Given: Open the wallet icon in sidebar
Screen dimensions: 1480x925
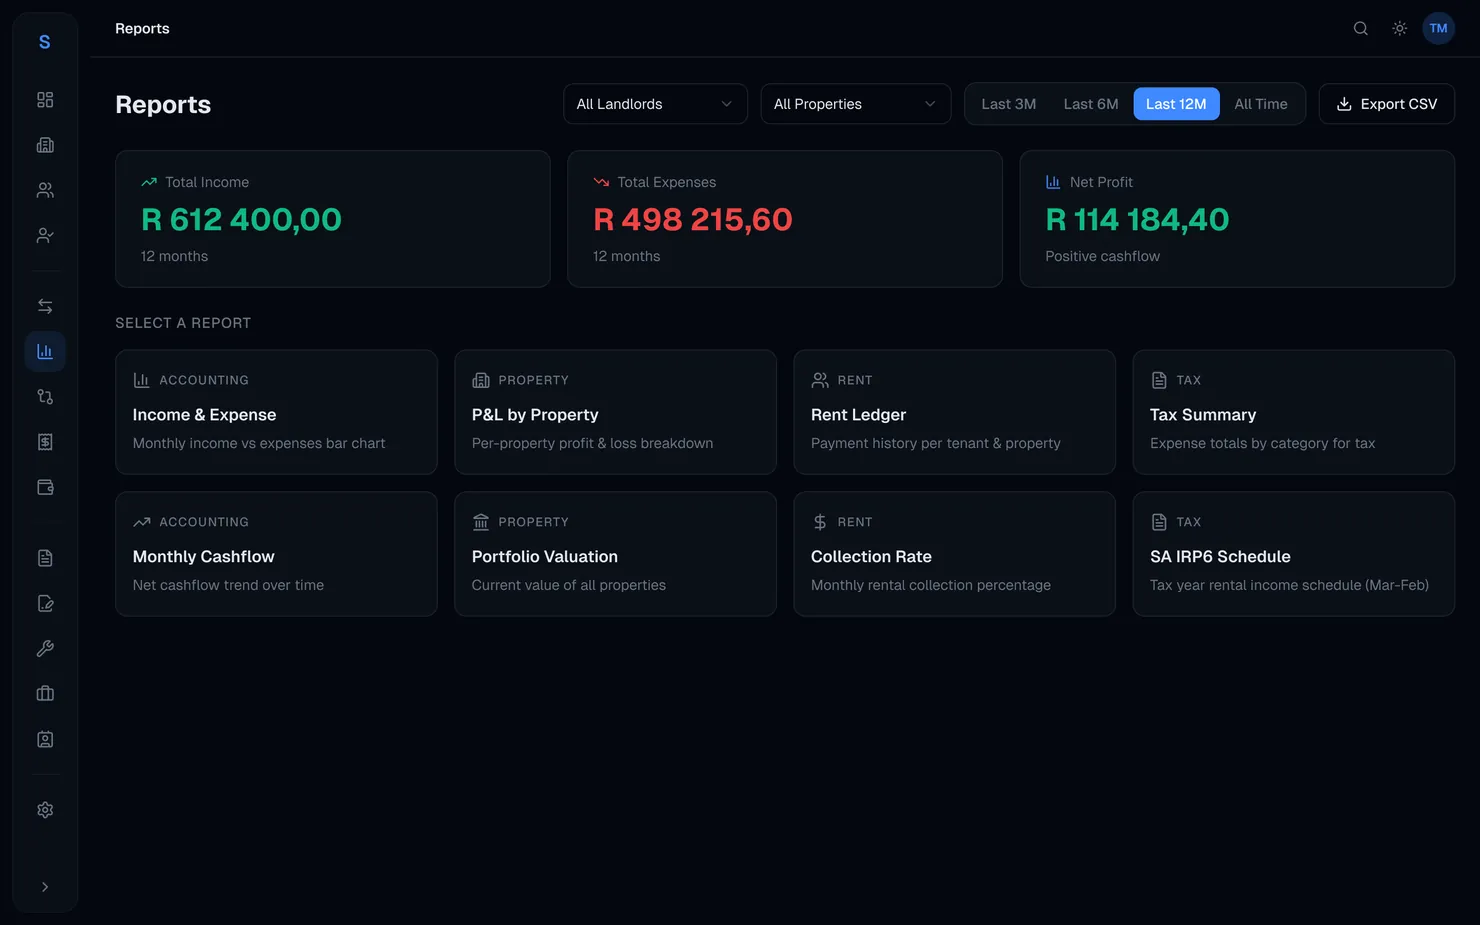Looking at the screenshot, I should [x=45, y=487].
